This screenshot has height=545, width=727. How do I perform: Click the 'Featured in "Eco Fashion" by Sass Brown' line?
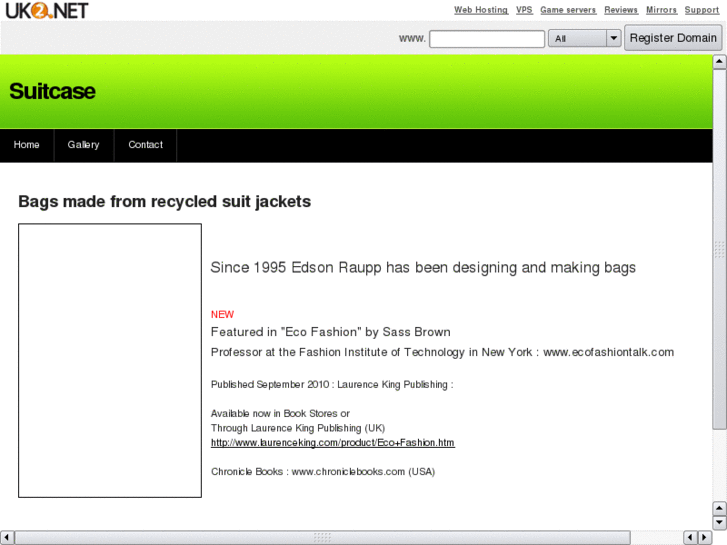pos(331,332)
